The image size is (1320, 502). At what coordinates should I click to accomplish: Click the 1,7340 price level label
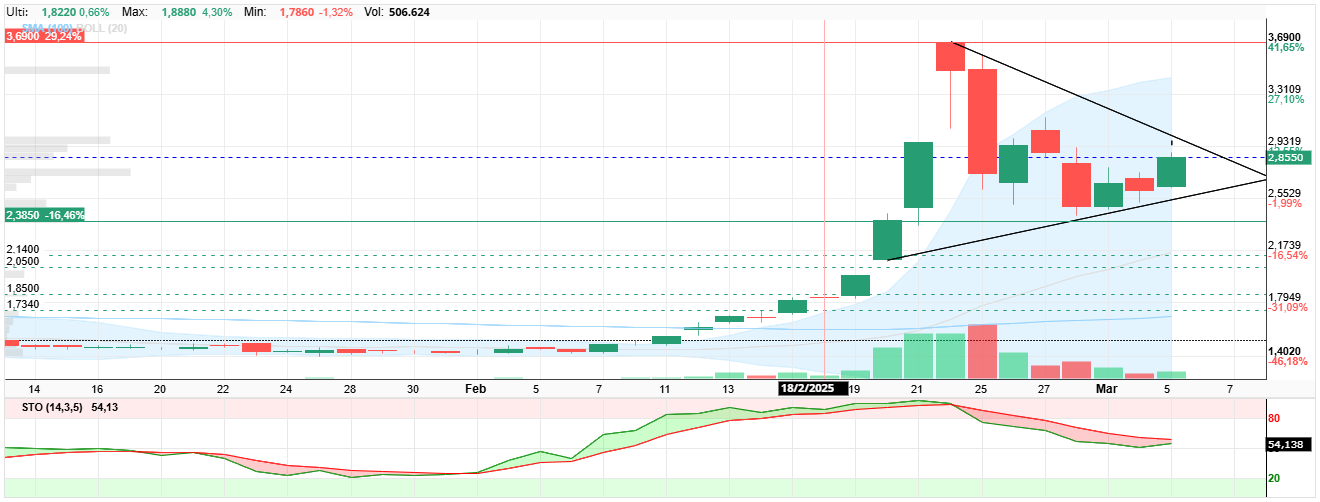pos(23,304)
